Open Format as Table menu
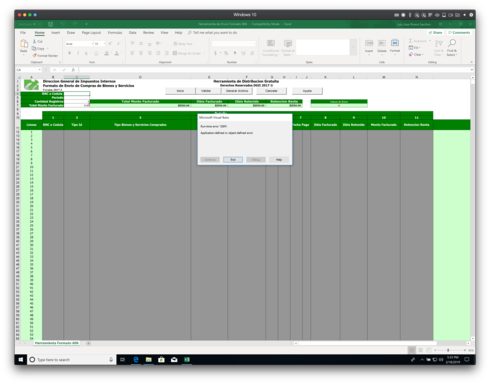The image size is (490, 384). pyautogui.click(x=288, y=48)
